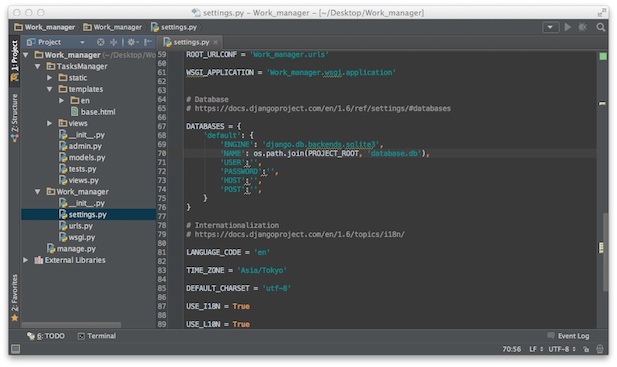Click the Debug bug icon
Viewport: 617px width, 367px height.
[582, 27]
